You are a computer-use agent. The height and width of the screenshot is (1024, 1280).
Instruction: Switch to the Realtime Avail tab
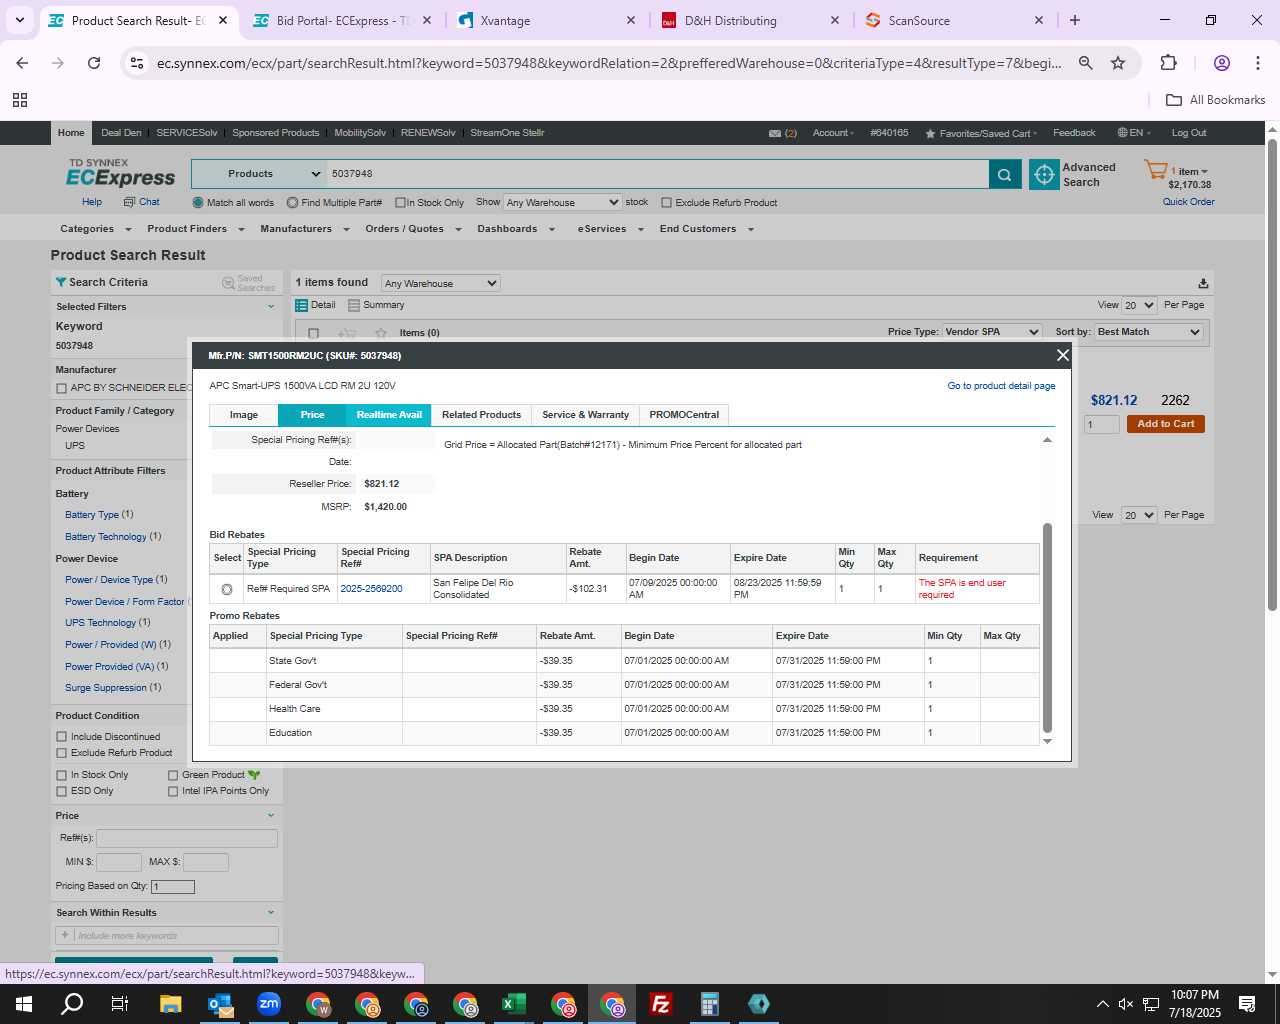[x=389, y=415]
